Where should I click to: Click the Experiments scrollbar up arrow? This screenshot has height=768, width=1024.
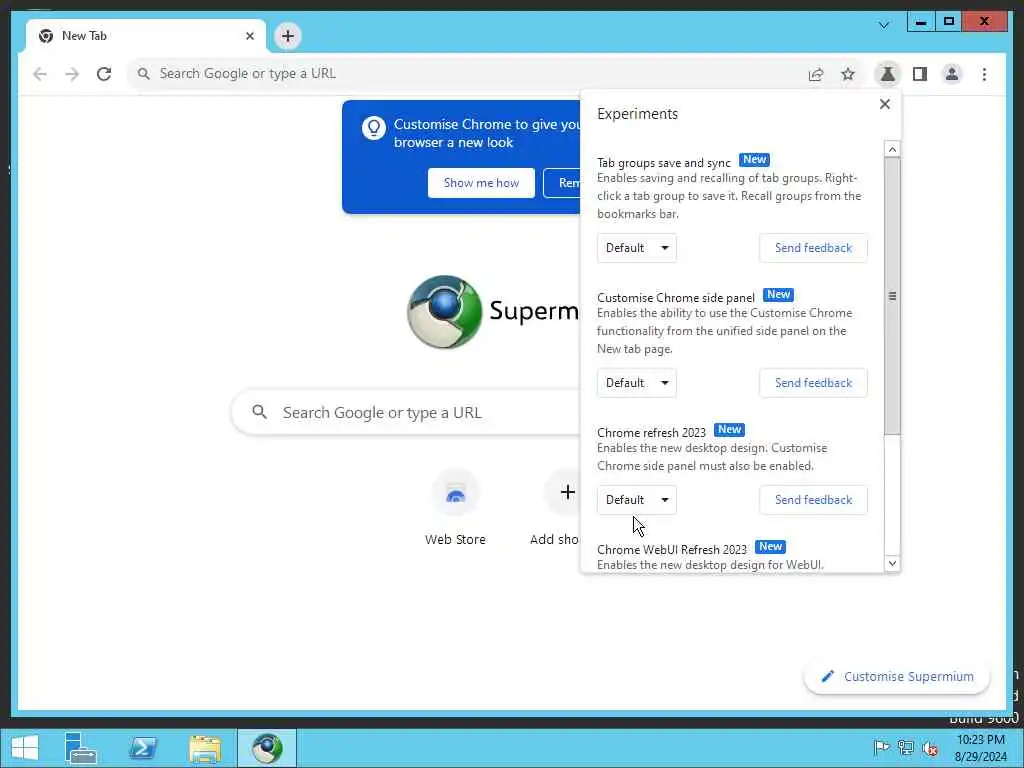click(x=892, y=150)
